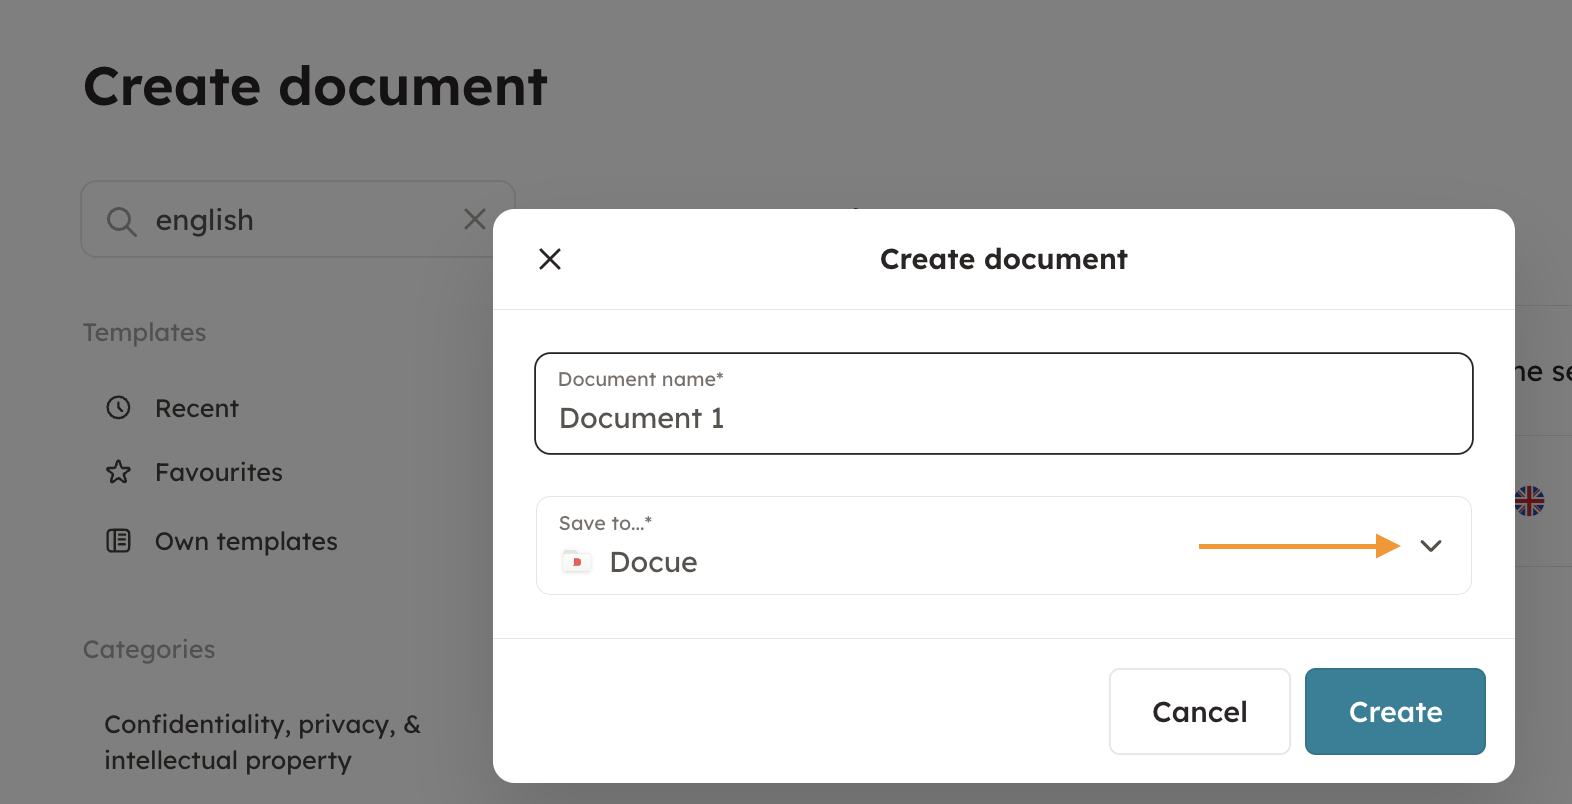Screen dimensions: 1572x804
Task: Clear the 'english' search with the X
Action: [x=475, y=219]
